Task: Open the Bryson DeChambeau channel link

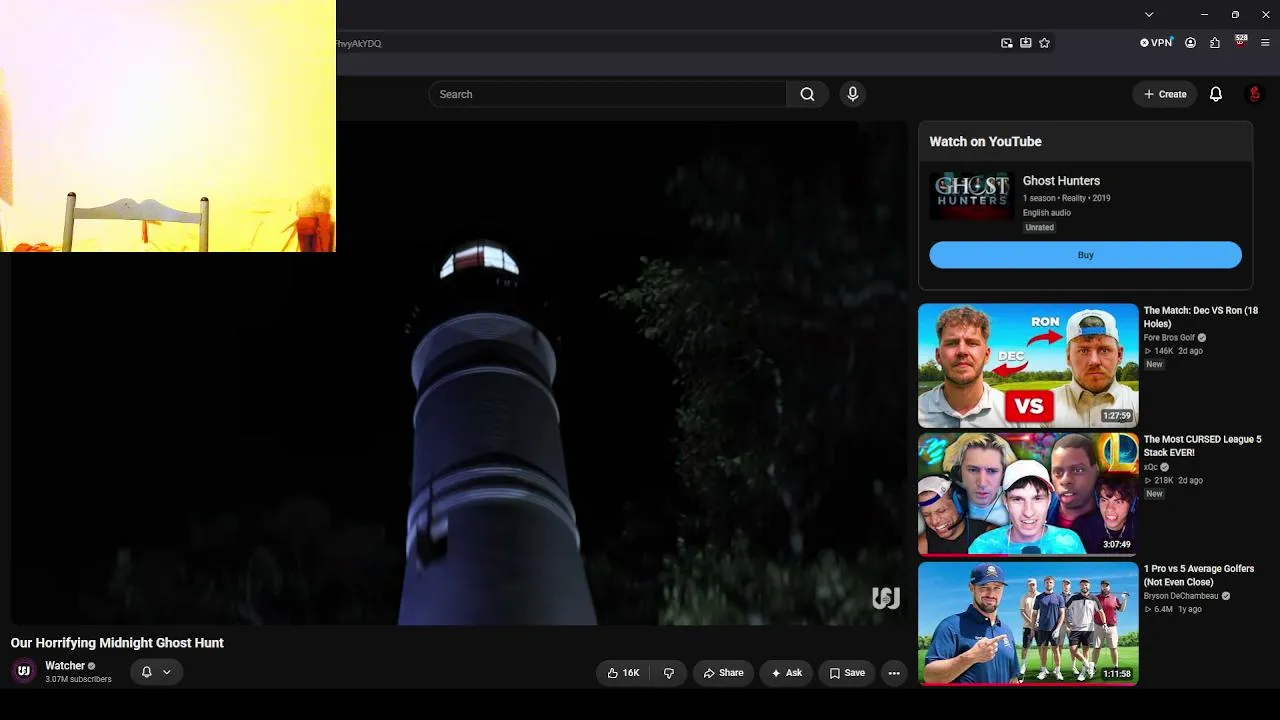Action: 1180,596
